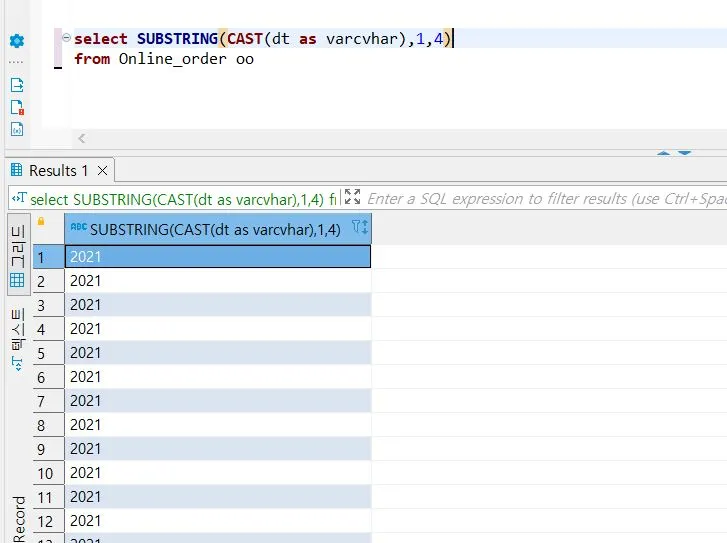This screenshot has width=727, height=543.
Task: Click the variables document icon in sidebar
Action: (17, 129)
